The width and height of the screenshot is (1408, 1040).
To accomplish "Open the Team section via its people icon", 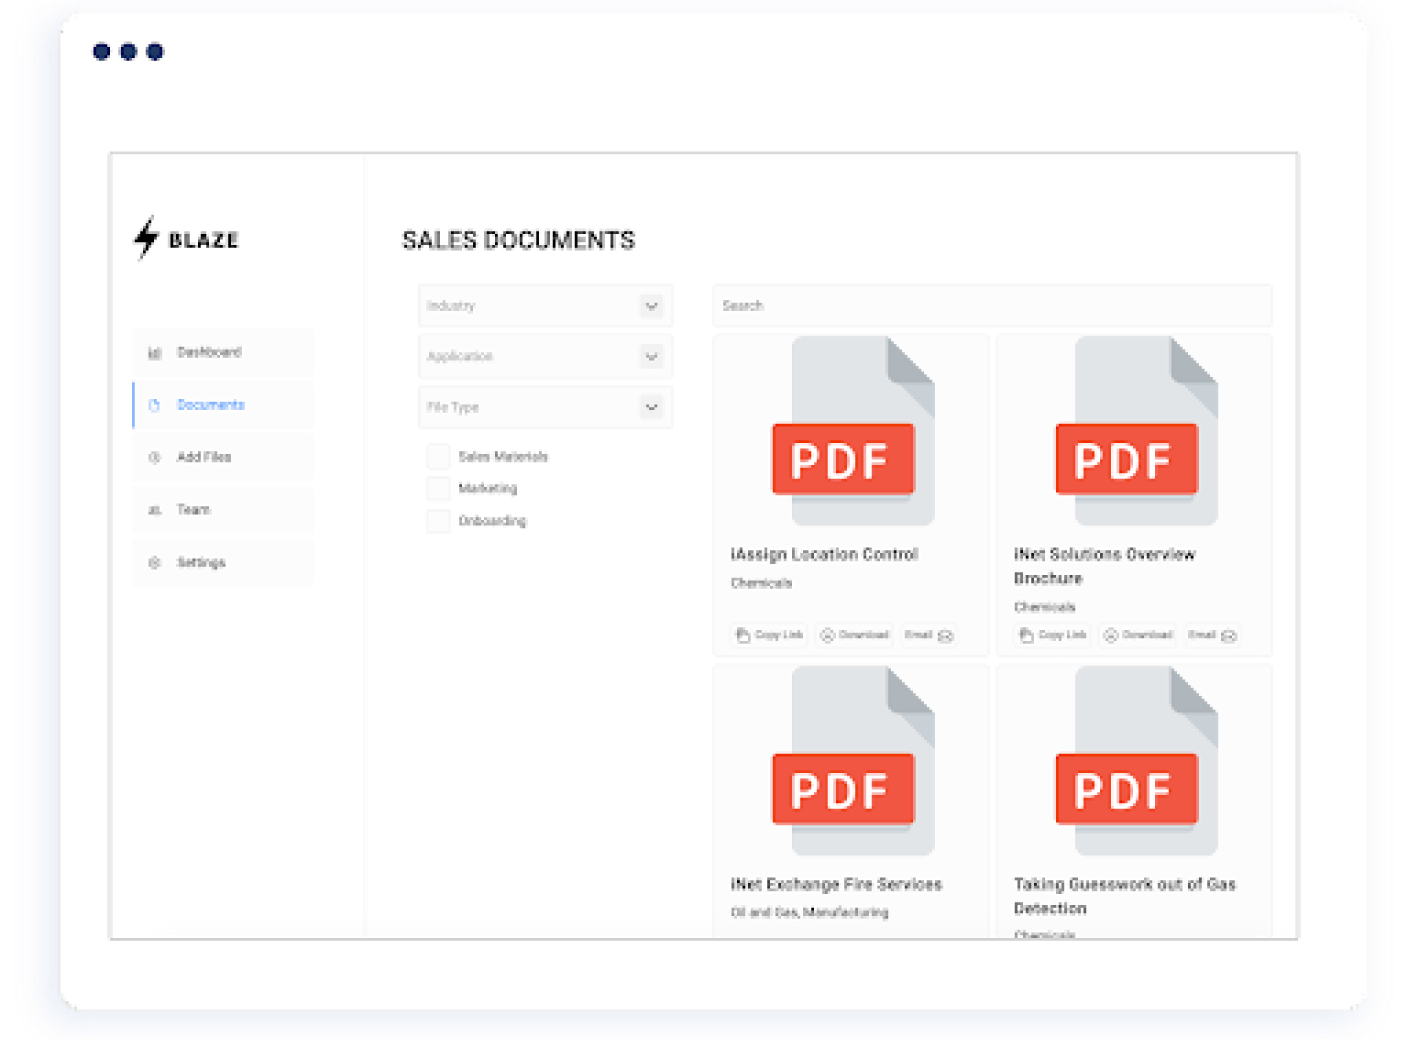I will click(x=153, y=509).
